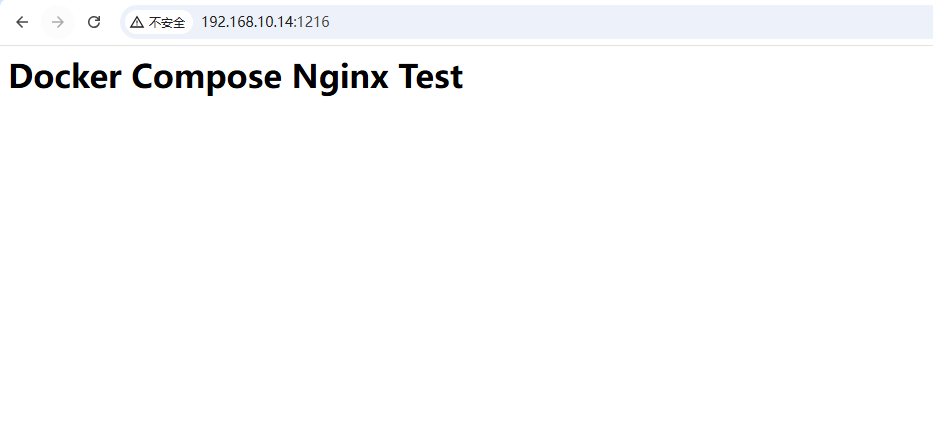Click the Docker Compose Nginx Test heading

236,77
